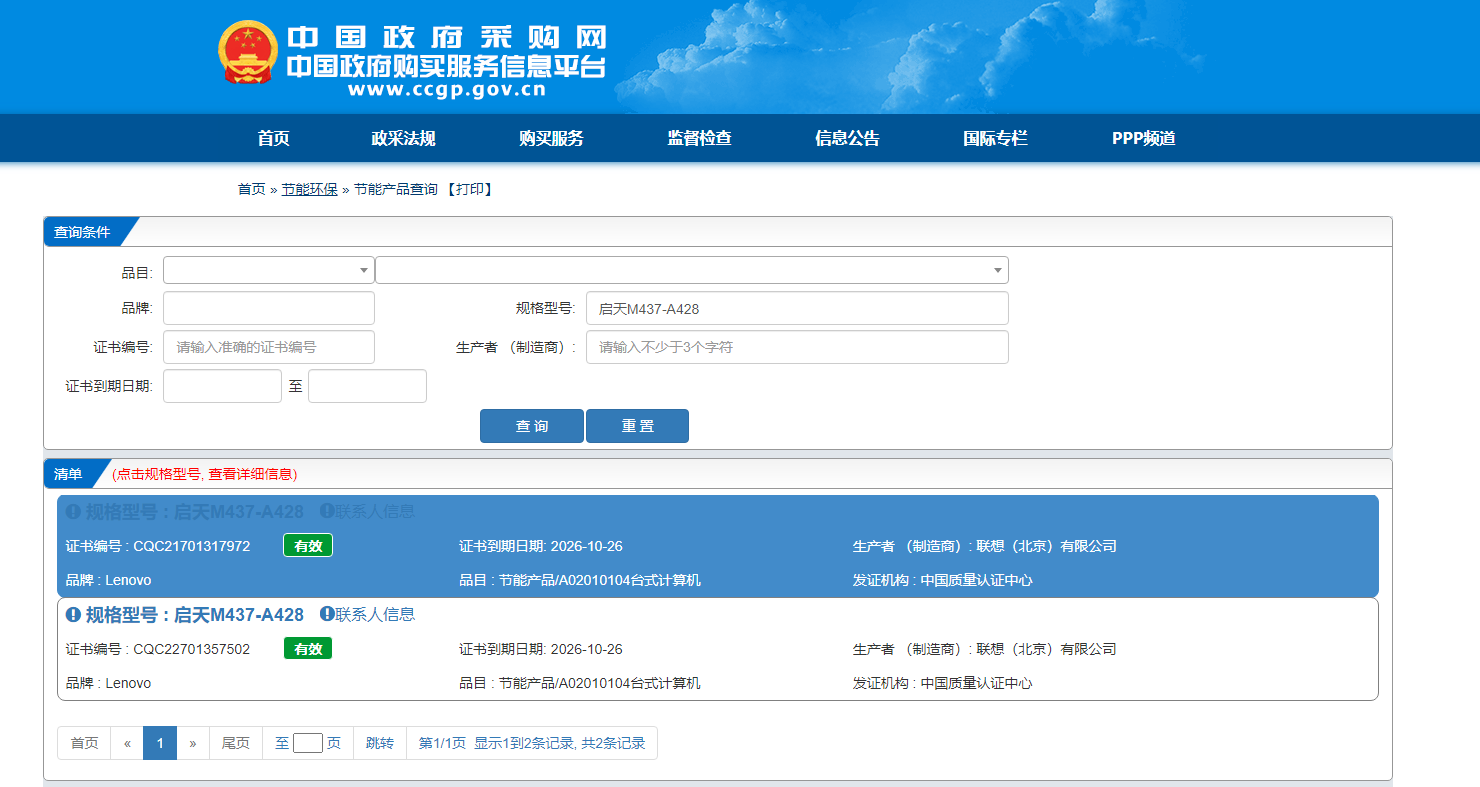Click the 联系人信息 info icon in second result
Screen dimensions: 1480x787
(x=327, y=614)
